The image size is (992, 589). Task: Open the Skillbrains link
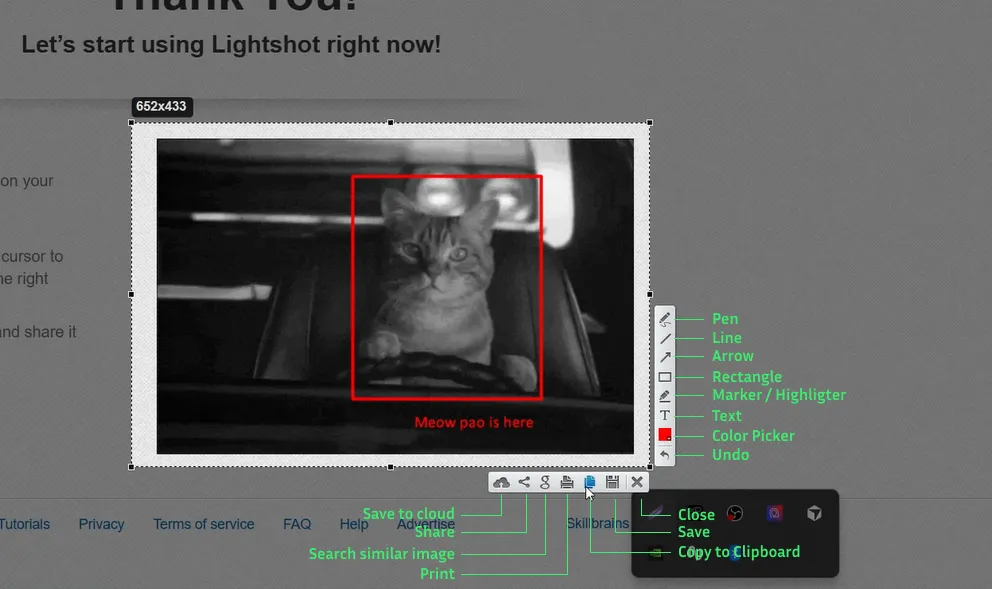pos(598,523)
